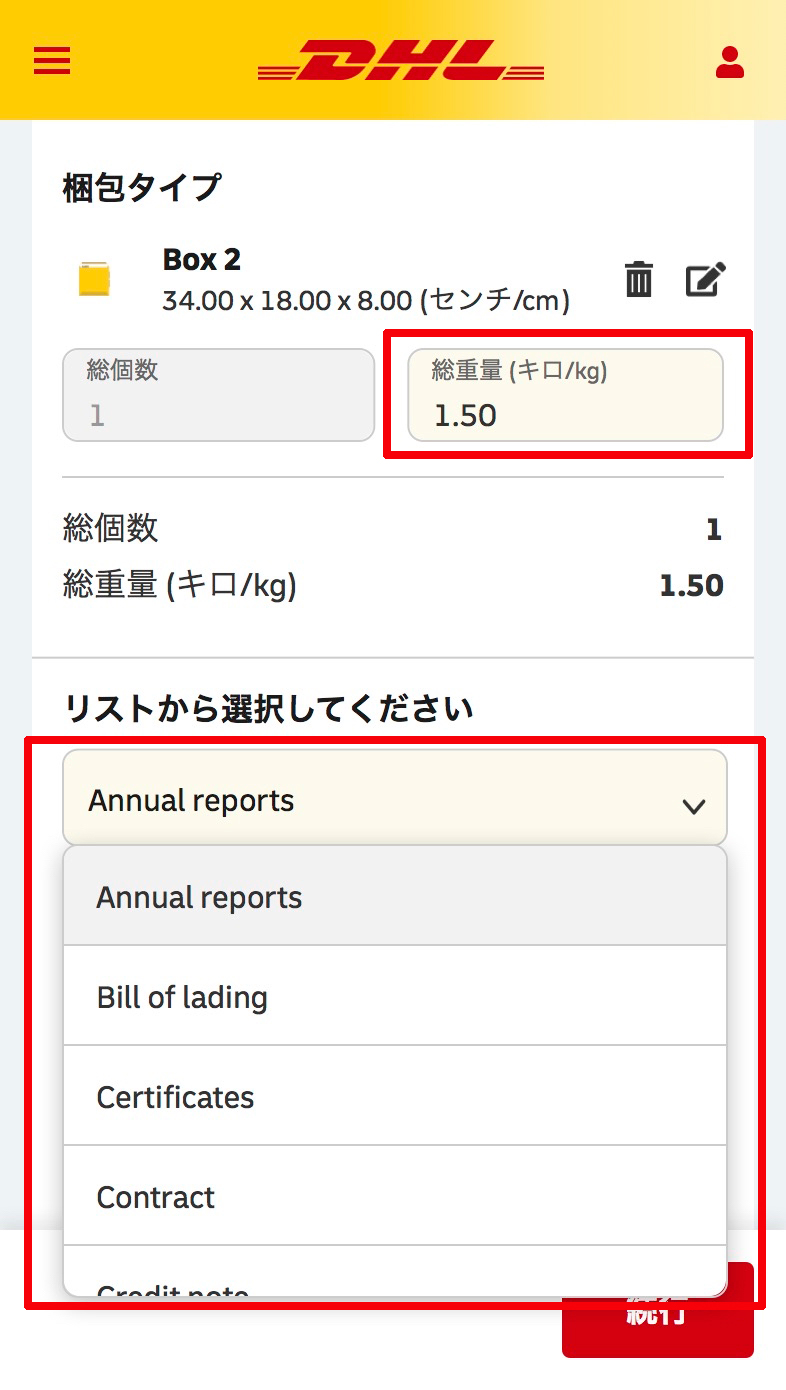
Task: Collapse the document list with the chevron arrow
Action: click(x=693, y=806)
